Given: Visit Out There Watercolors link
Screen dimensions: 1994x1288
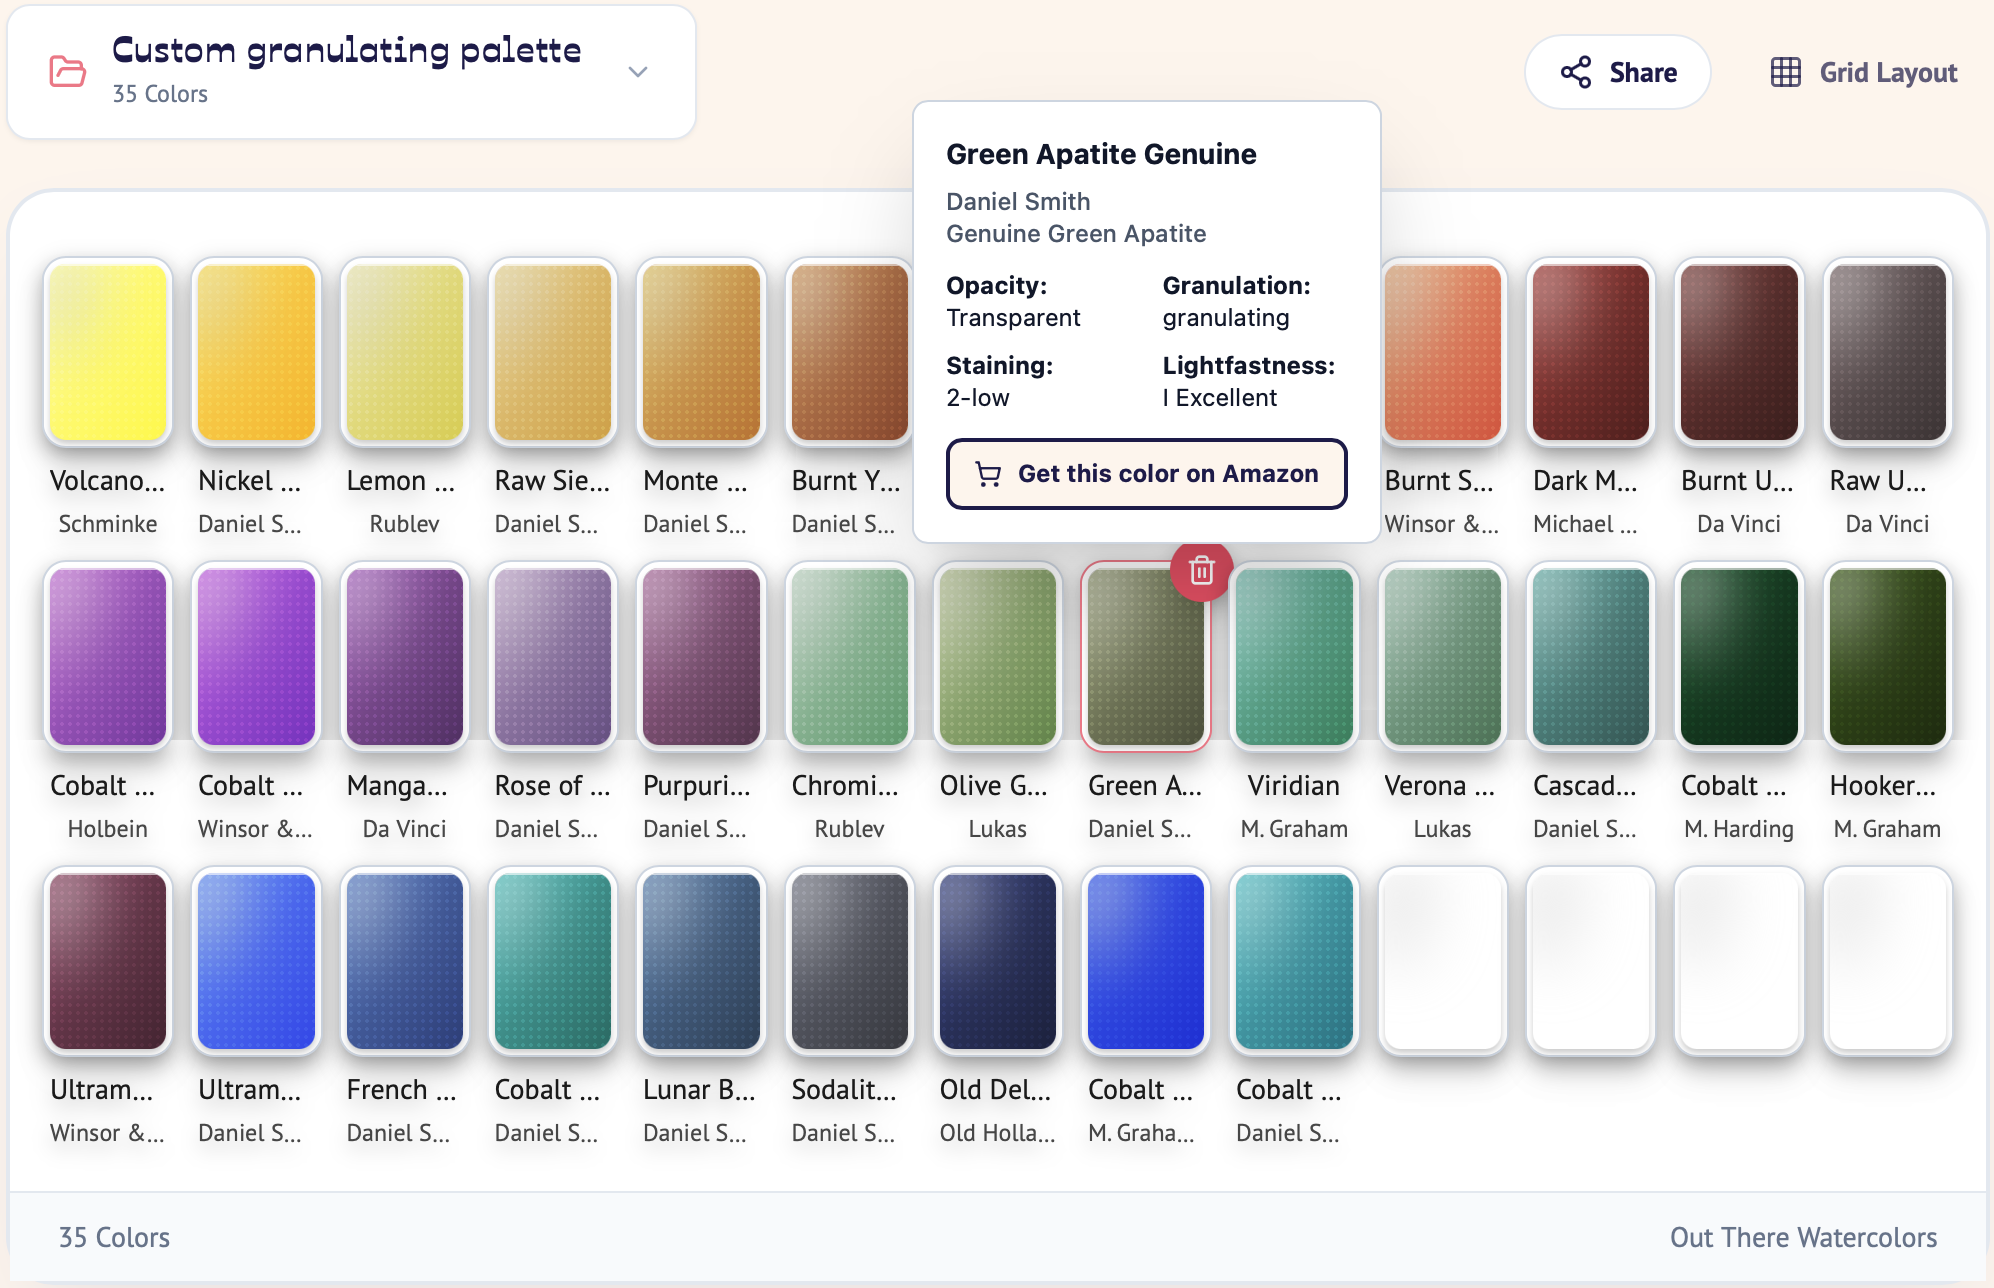Looking at the screenshot, I should tap(1803, 1237).
